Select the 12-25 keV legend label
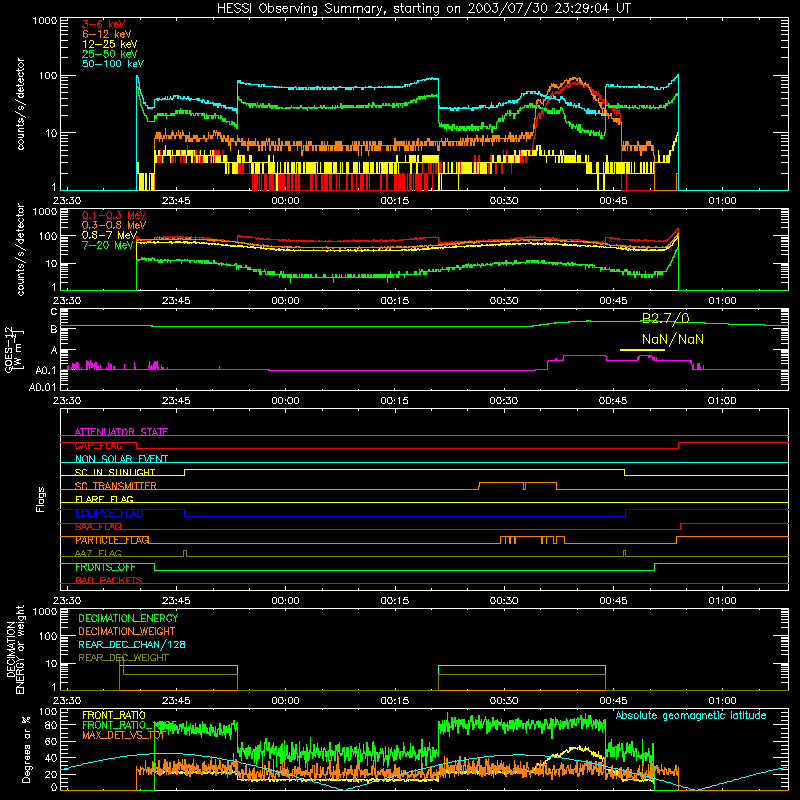Image resolution: width=800 pixels, height=800 pixels. [x=110, y=44]
